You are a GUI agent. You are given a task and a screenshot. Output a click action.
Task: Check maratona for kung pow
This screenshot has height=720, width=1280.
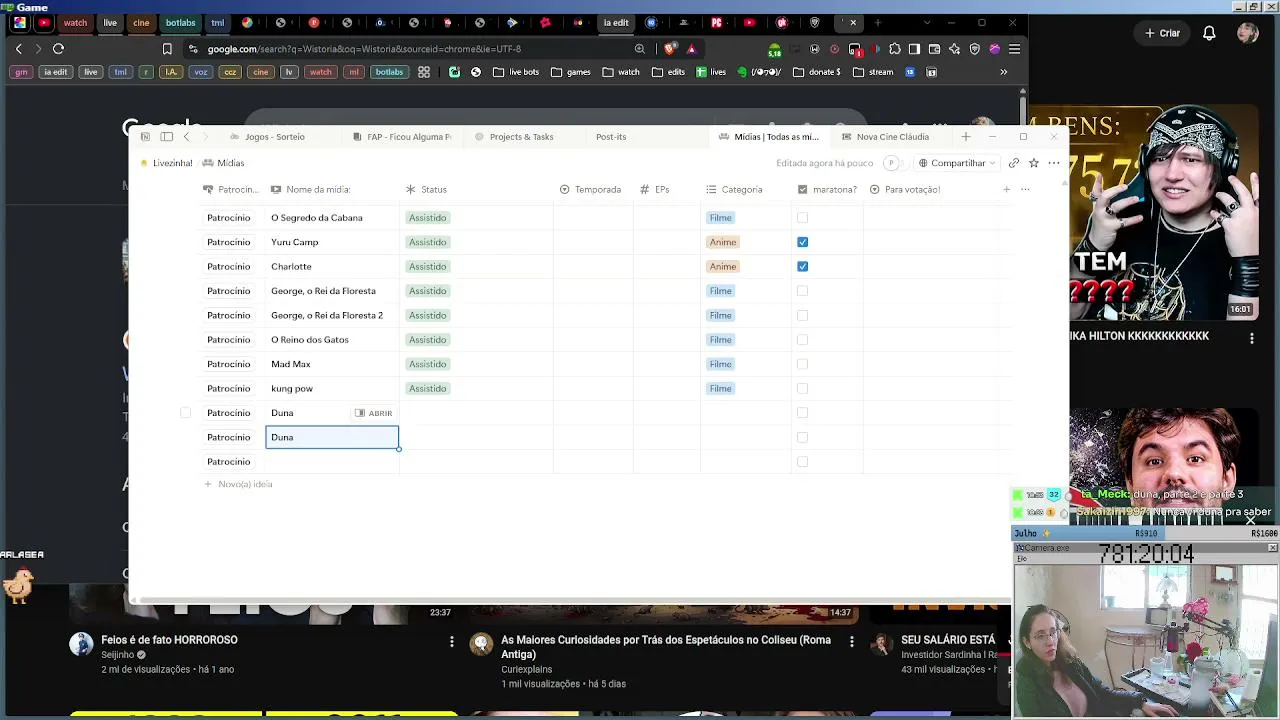[802, 389]
